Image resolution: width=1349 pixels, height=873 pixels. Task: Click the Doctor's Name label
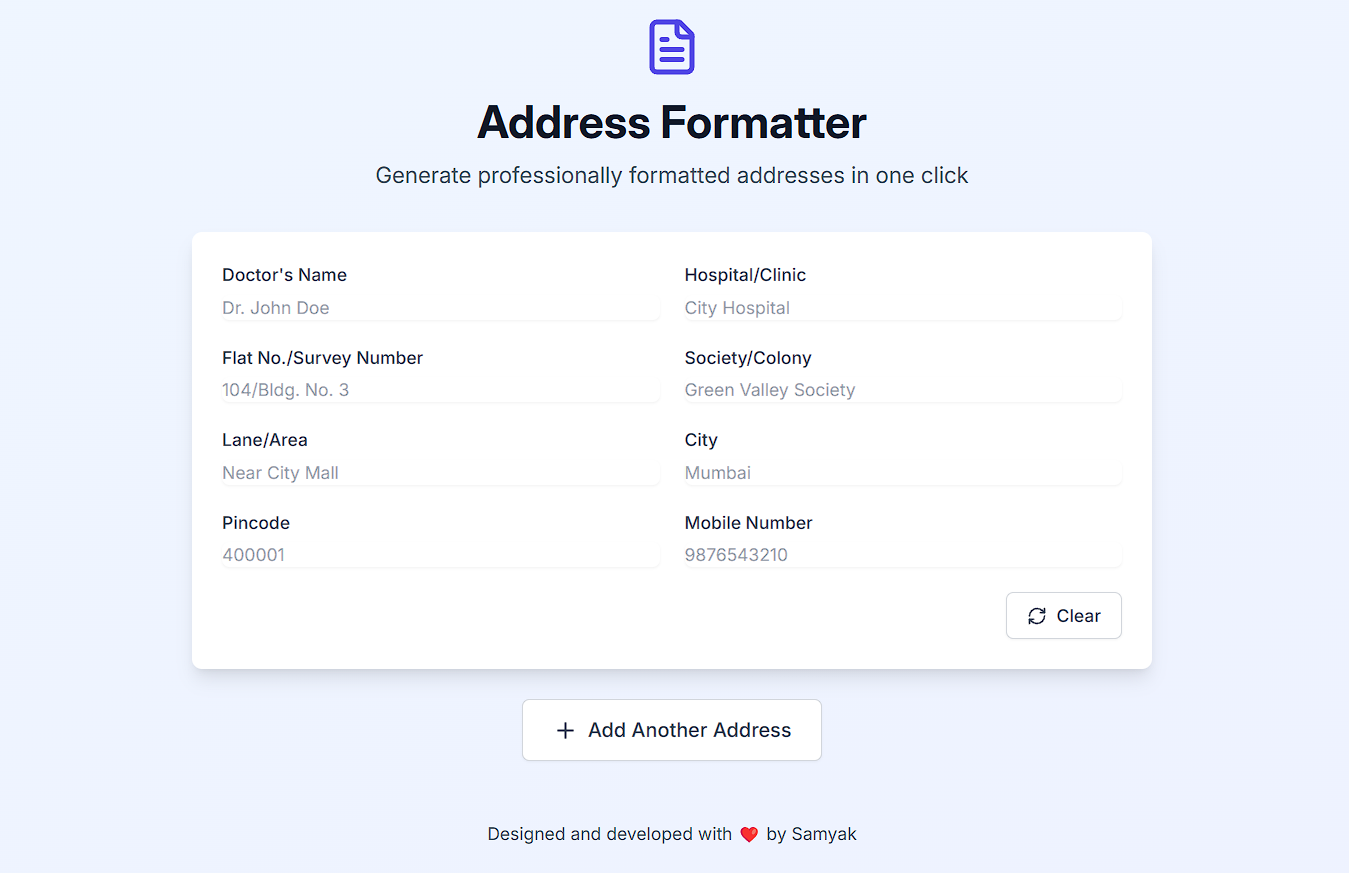click(284, 275)
